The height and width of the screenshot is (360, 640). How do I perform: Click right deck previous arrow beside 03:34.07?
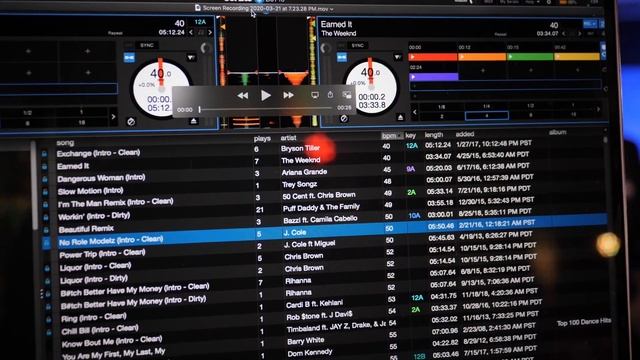[564, 33]
